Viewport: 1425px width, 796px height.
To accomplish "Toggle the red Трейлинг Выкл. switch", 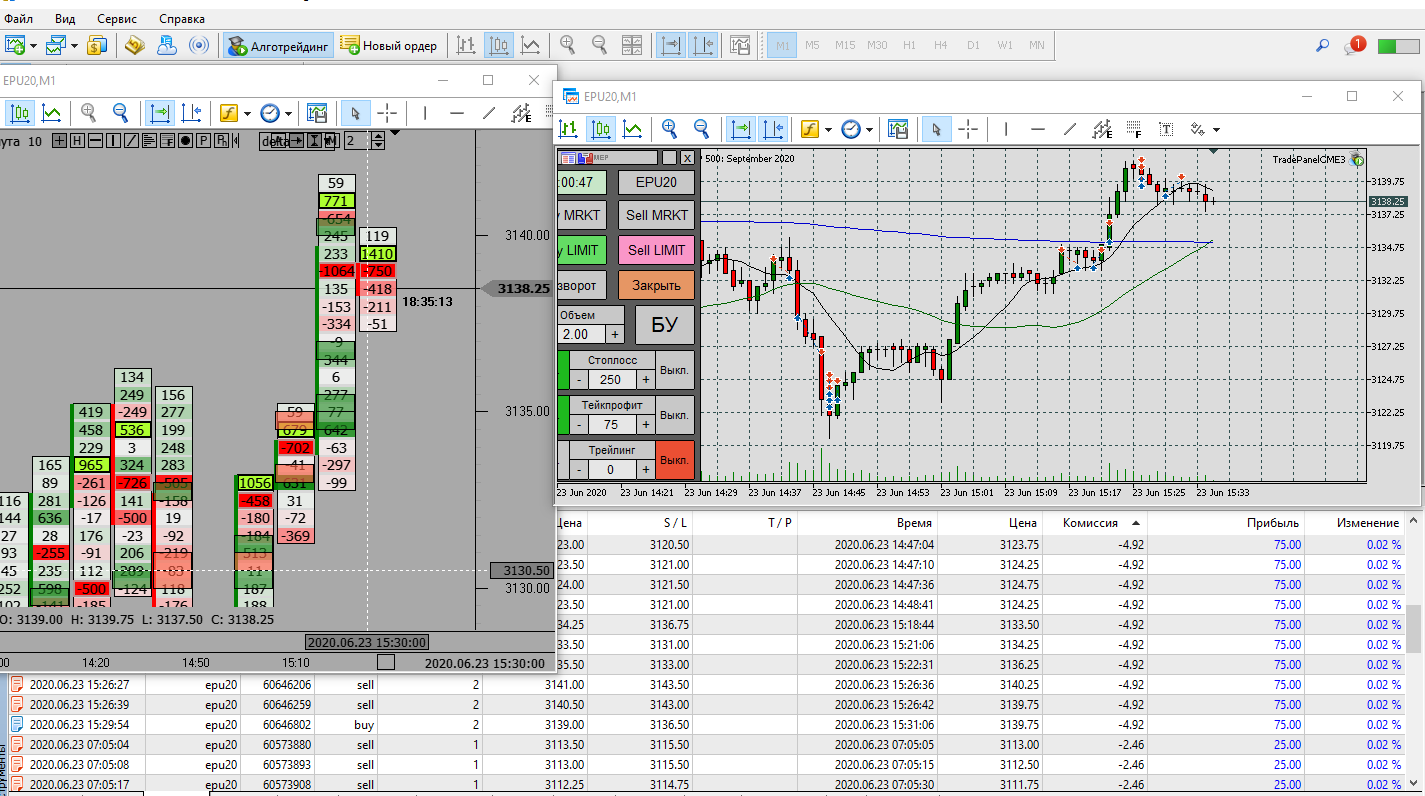I will click(x=675, y=460).
